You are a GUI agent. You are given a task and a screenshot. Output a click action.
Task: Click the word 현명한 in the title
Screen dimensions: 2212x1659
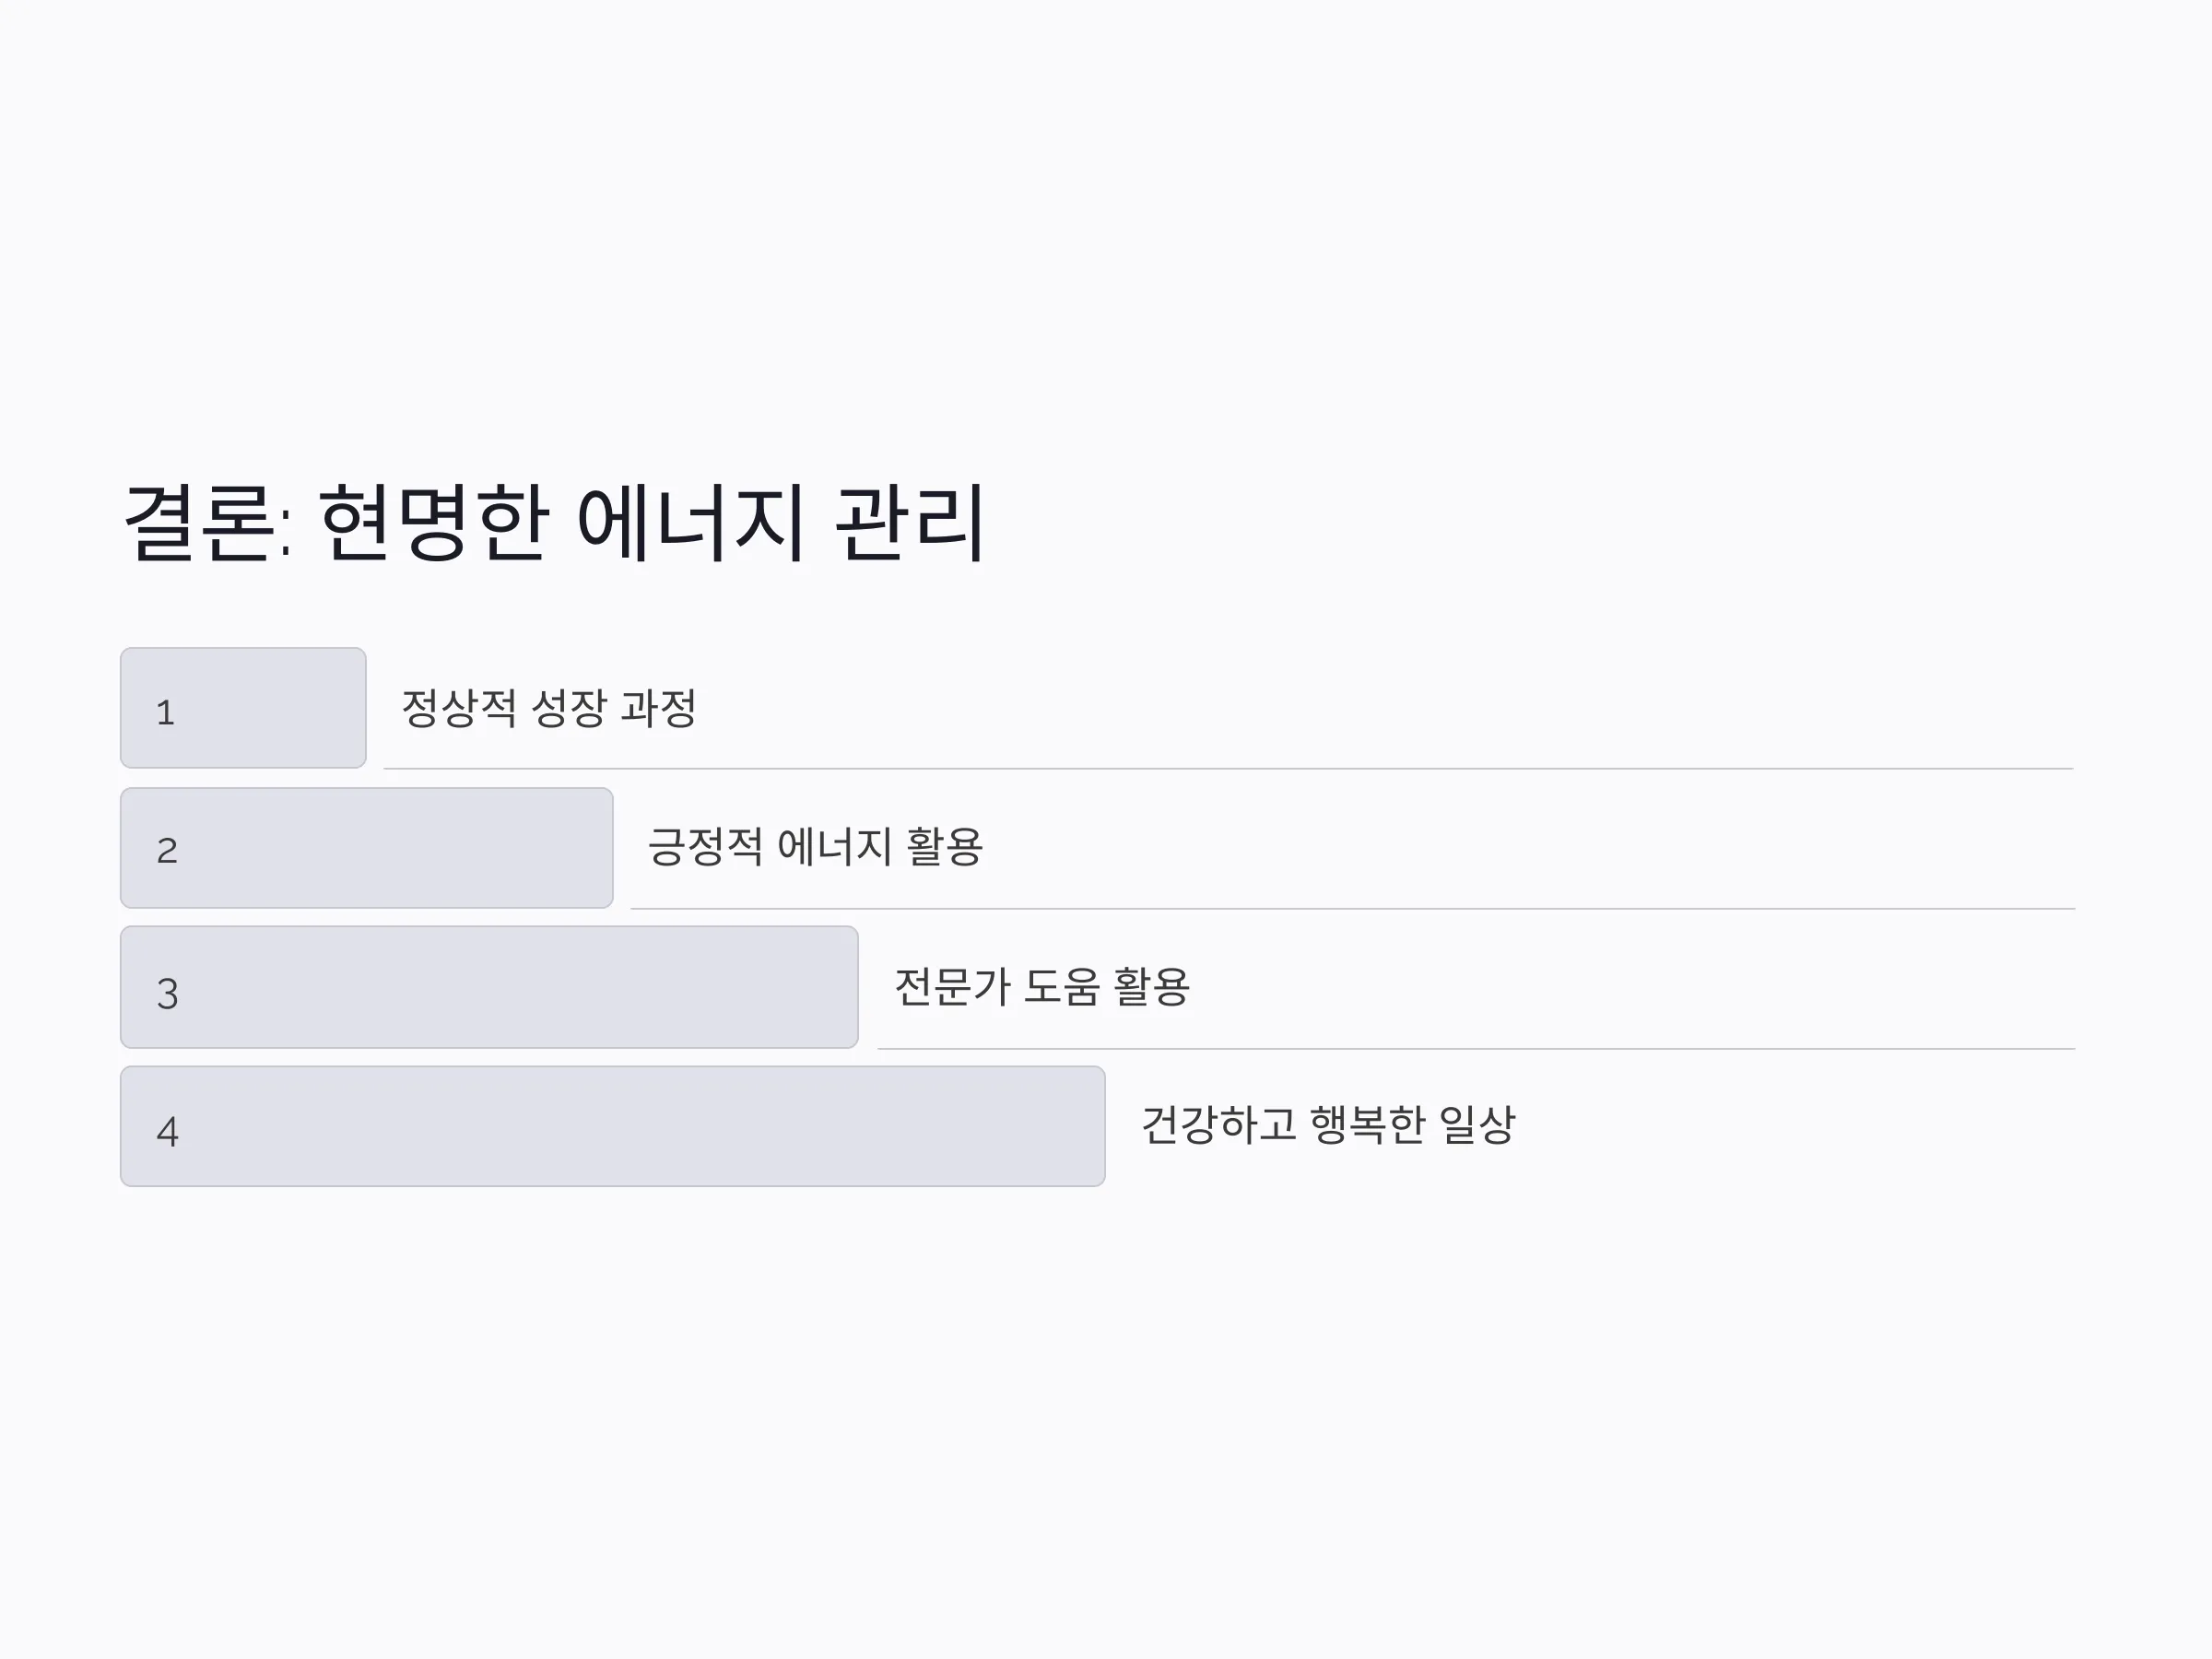coord(434,522)
